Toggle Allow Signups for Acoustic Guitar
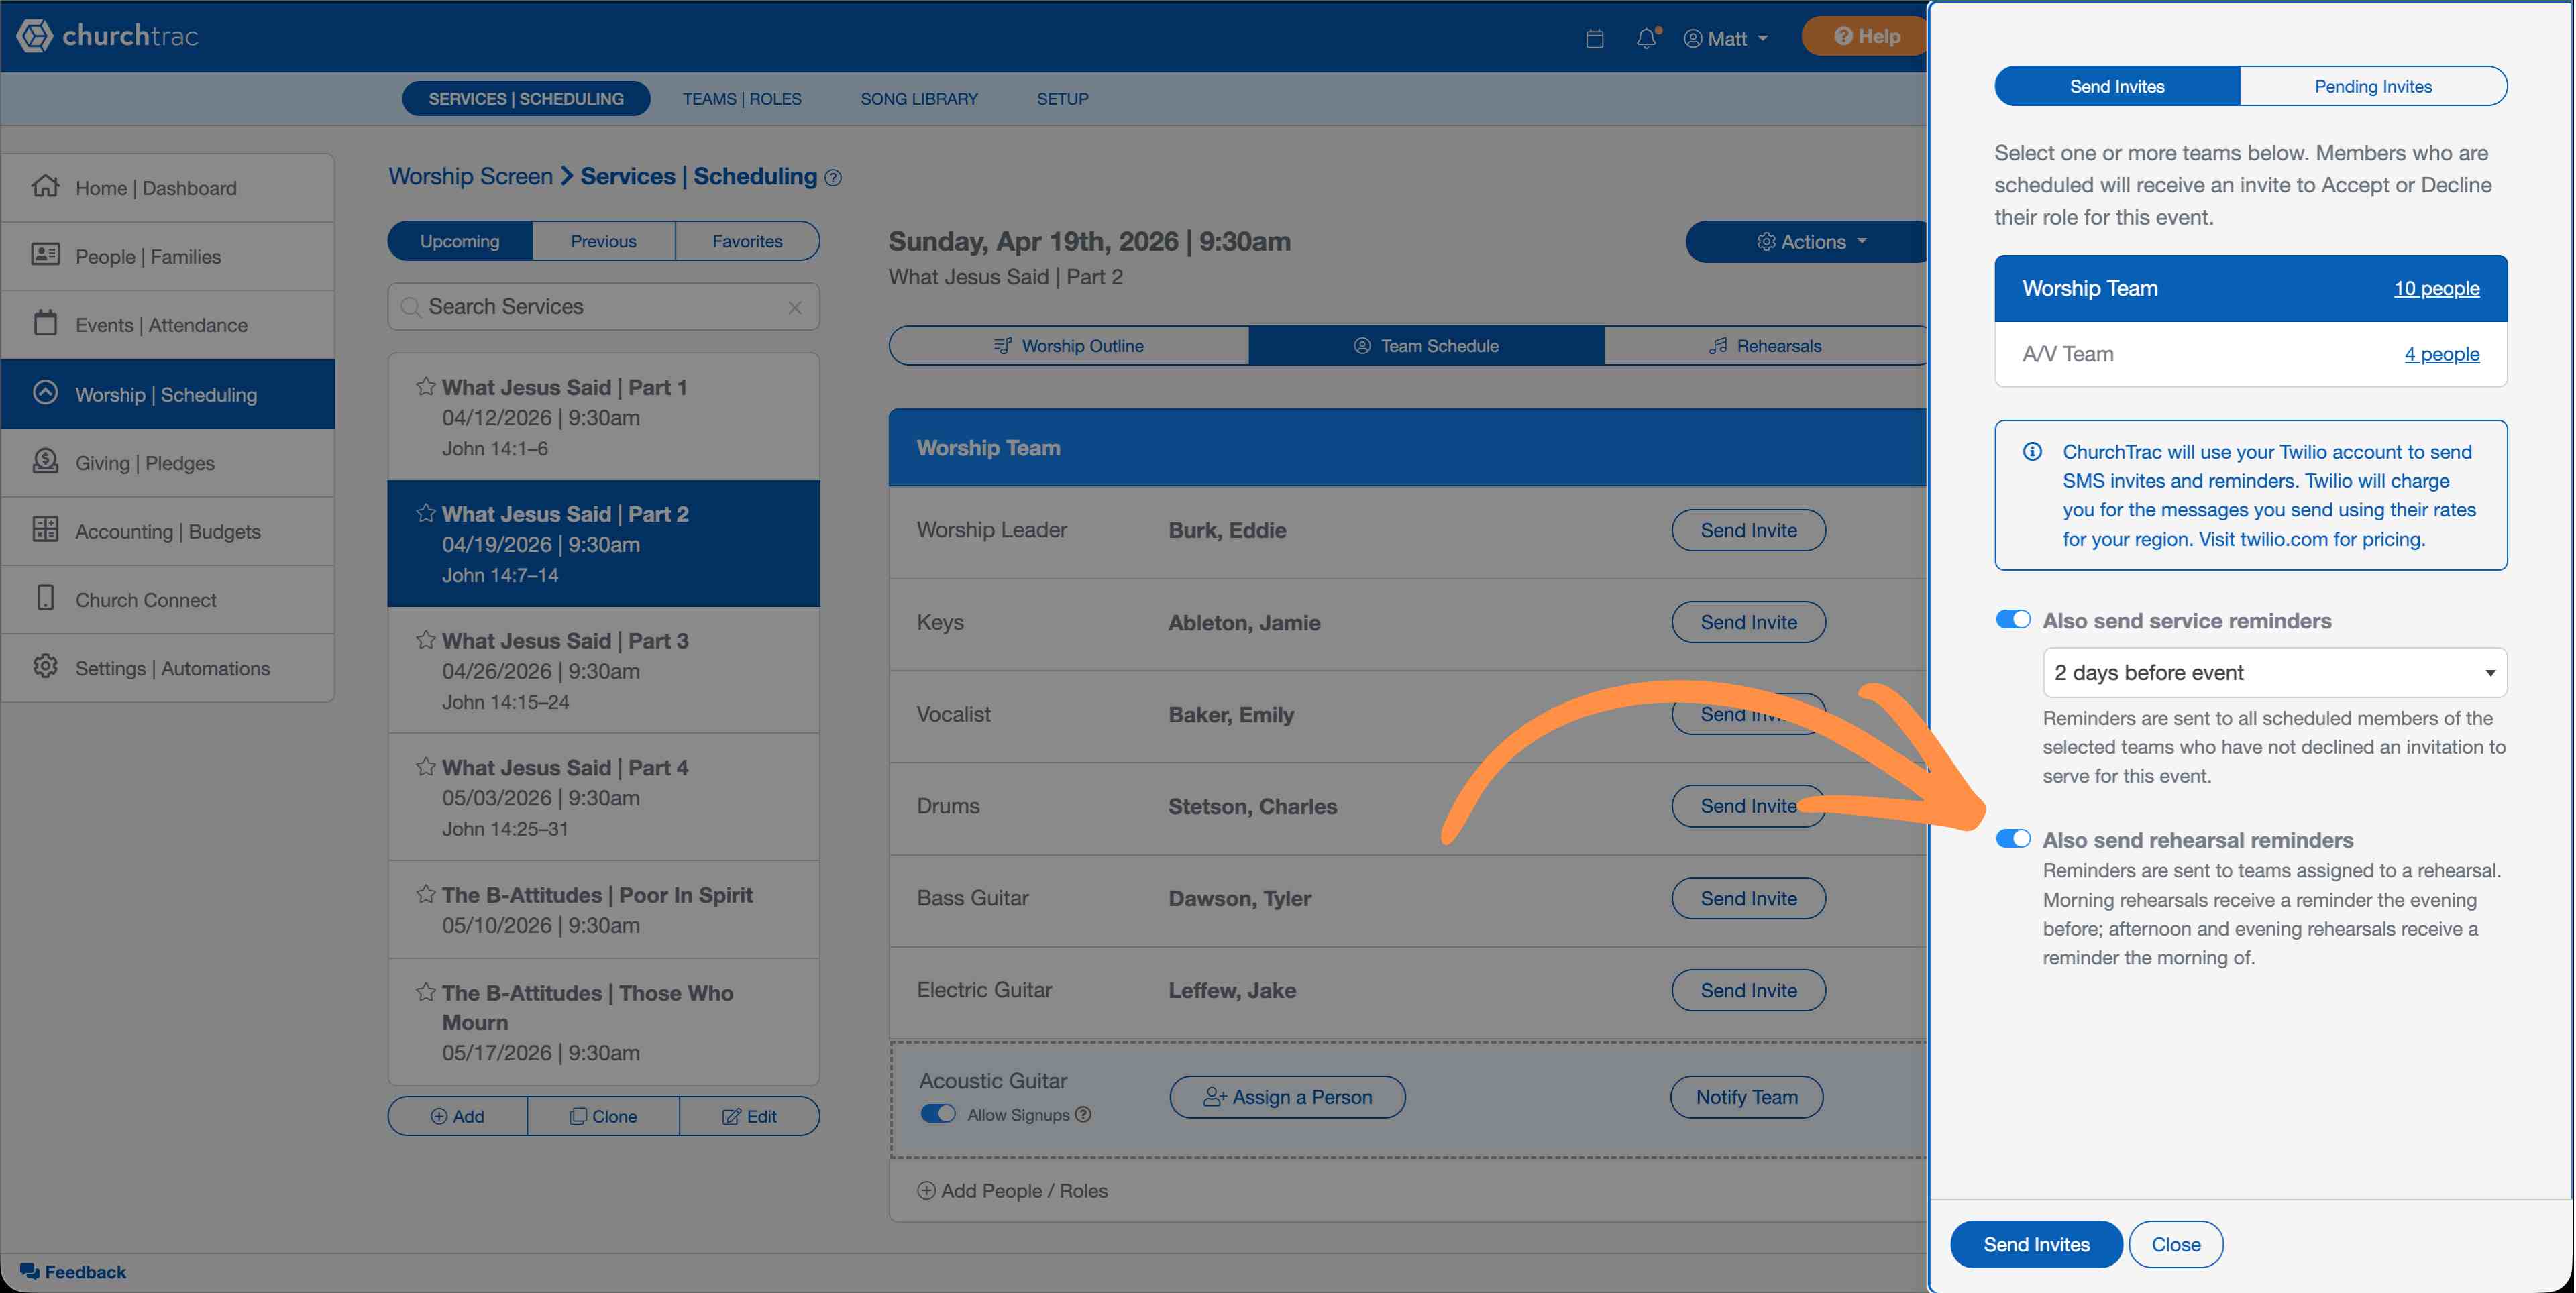 pos(937,1114)
